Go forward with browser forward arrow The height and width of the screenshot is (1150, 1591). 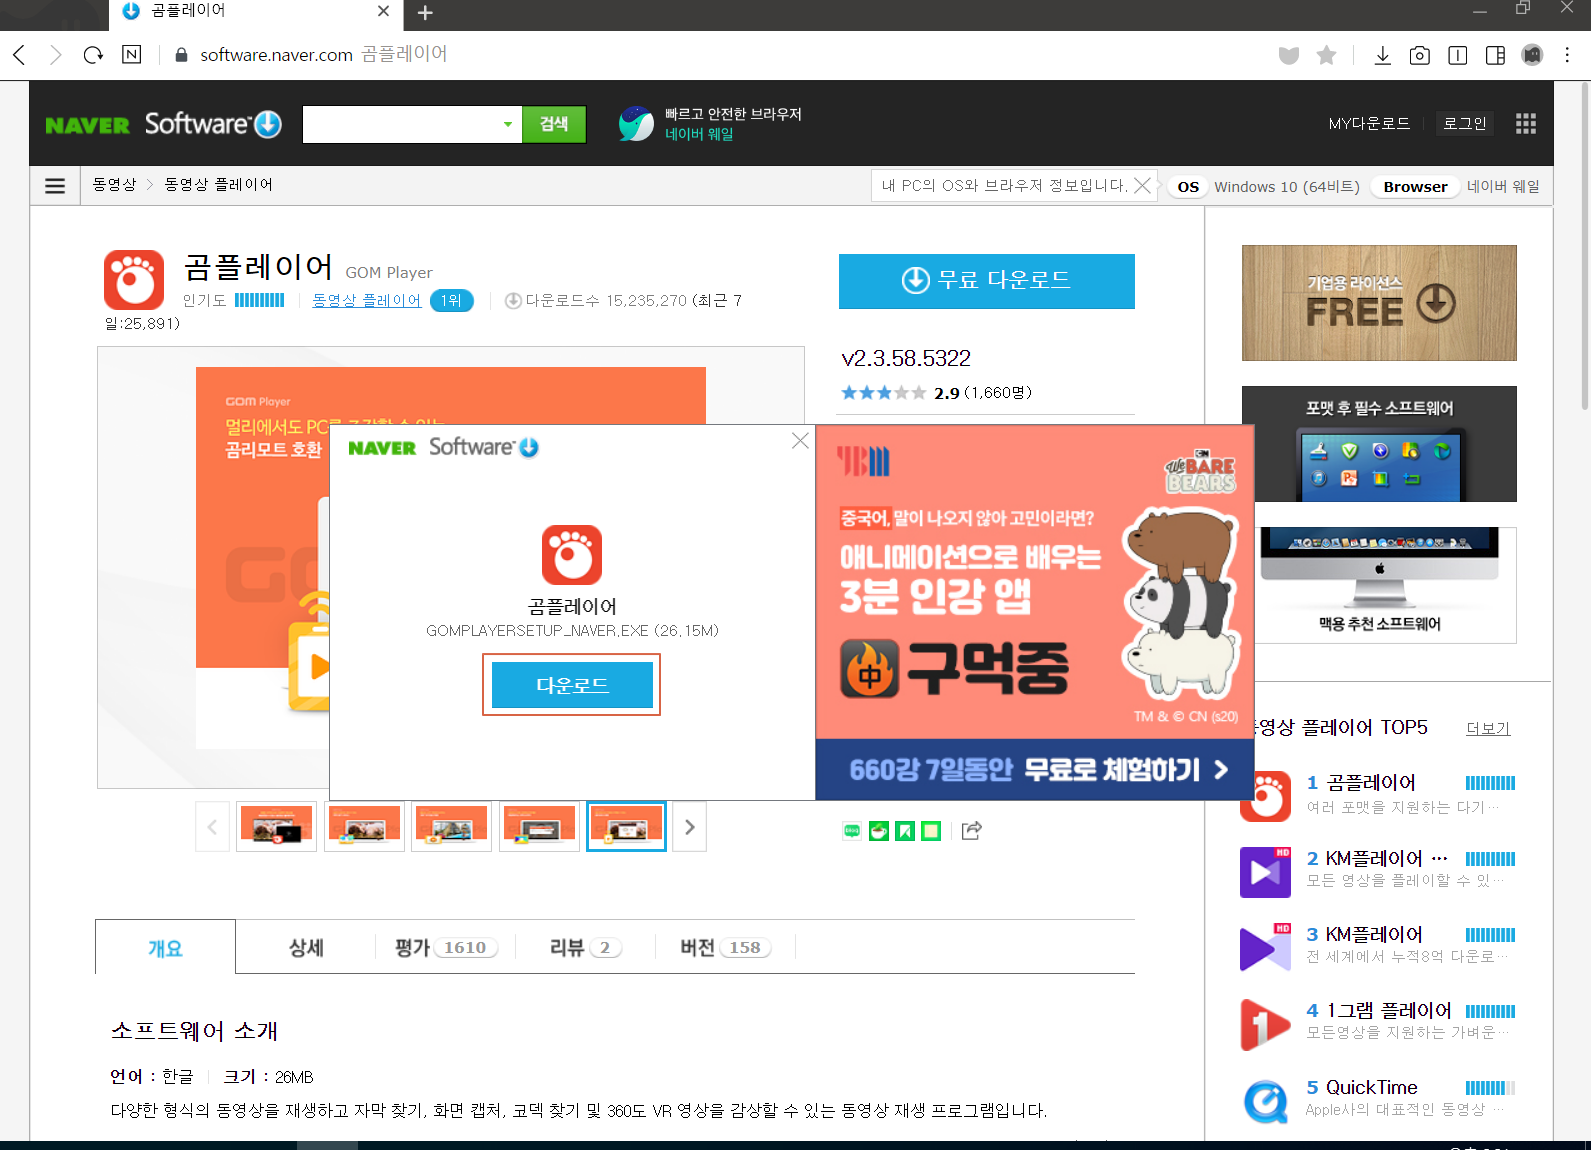55,55
